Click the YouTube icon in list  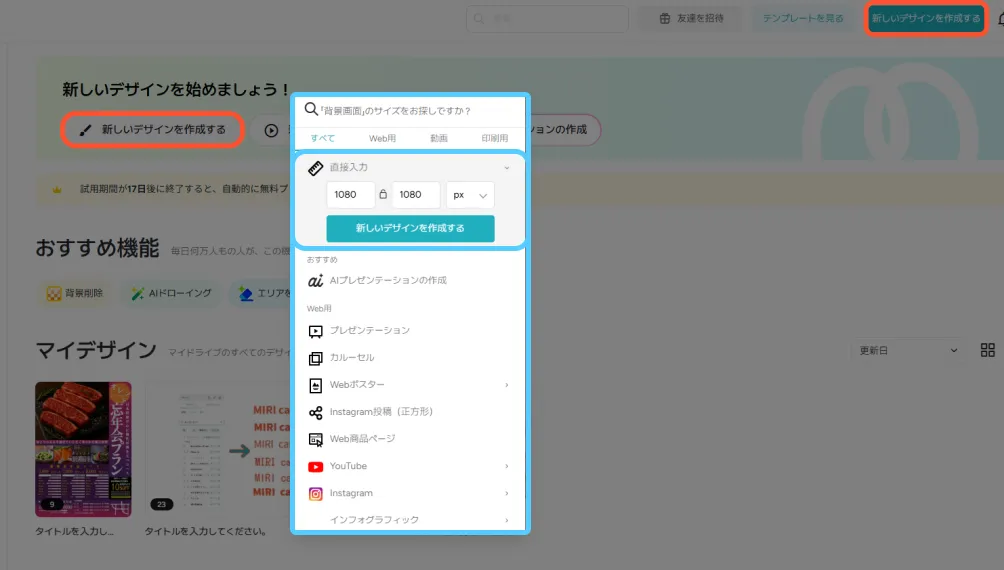tap(315, 466)
